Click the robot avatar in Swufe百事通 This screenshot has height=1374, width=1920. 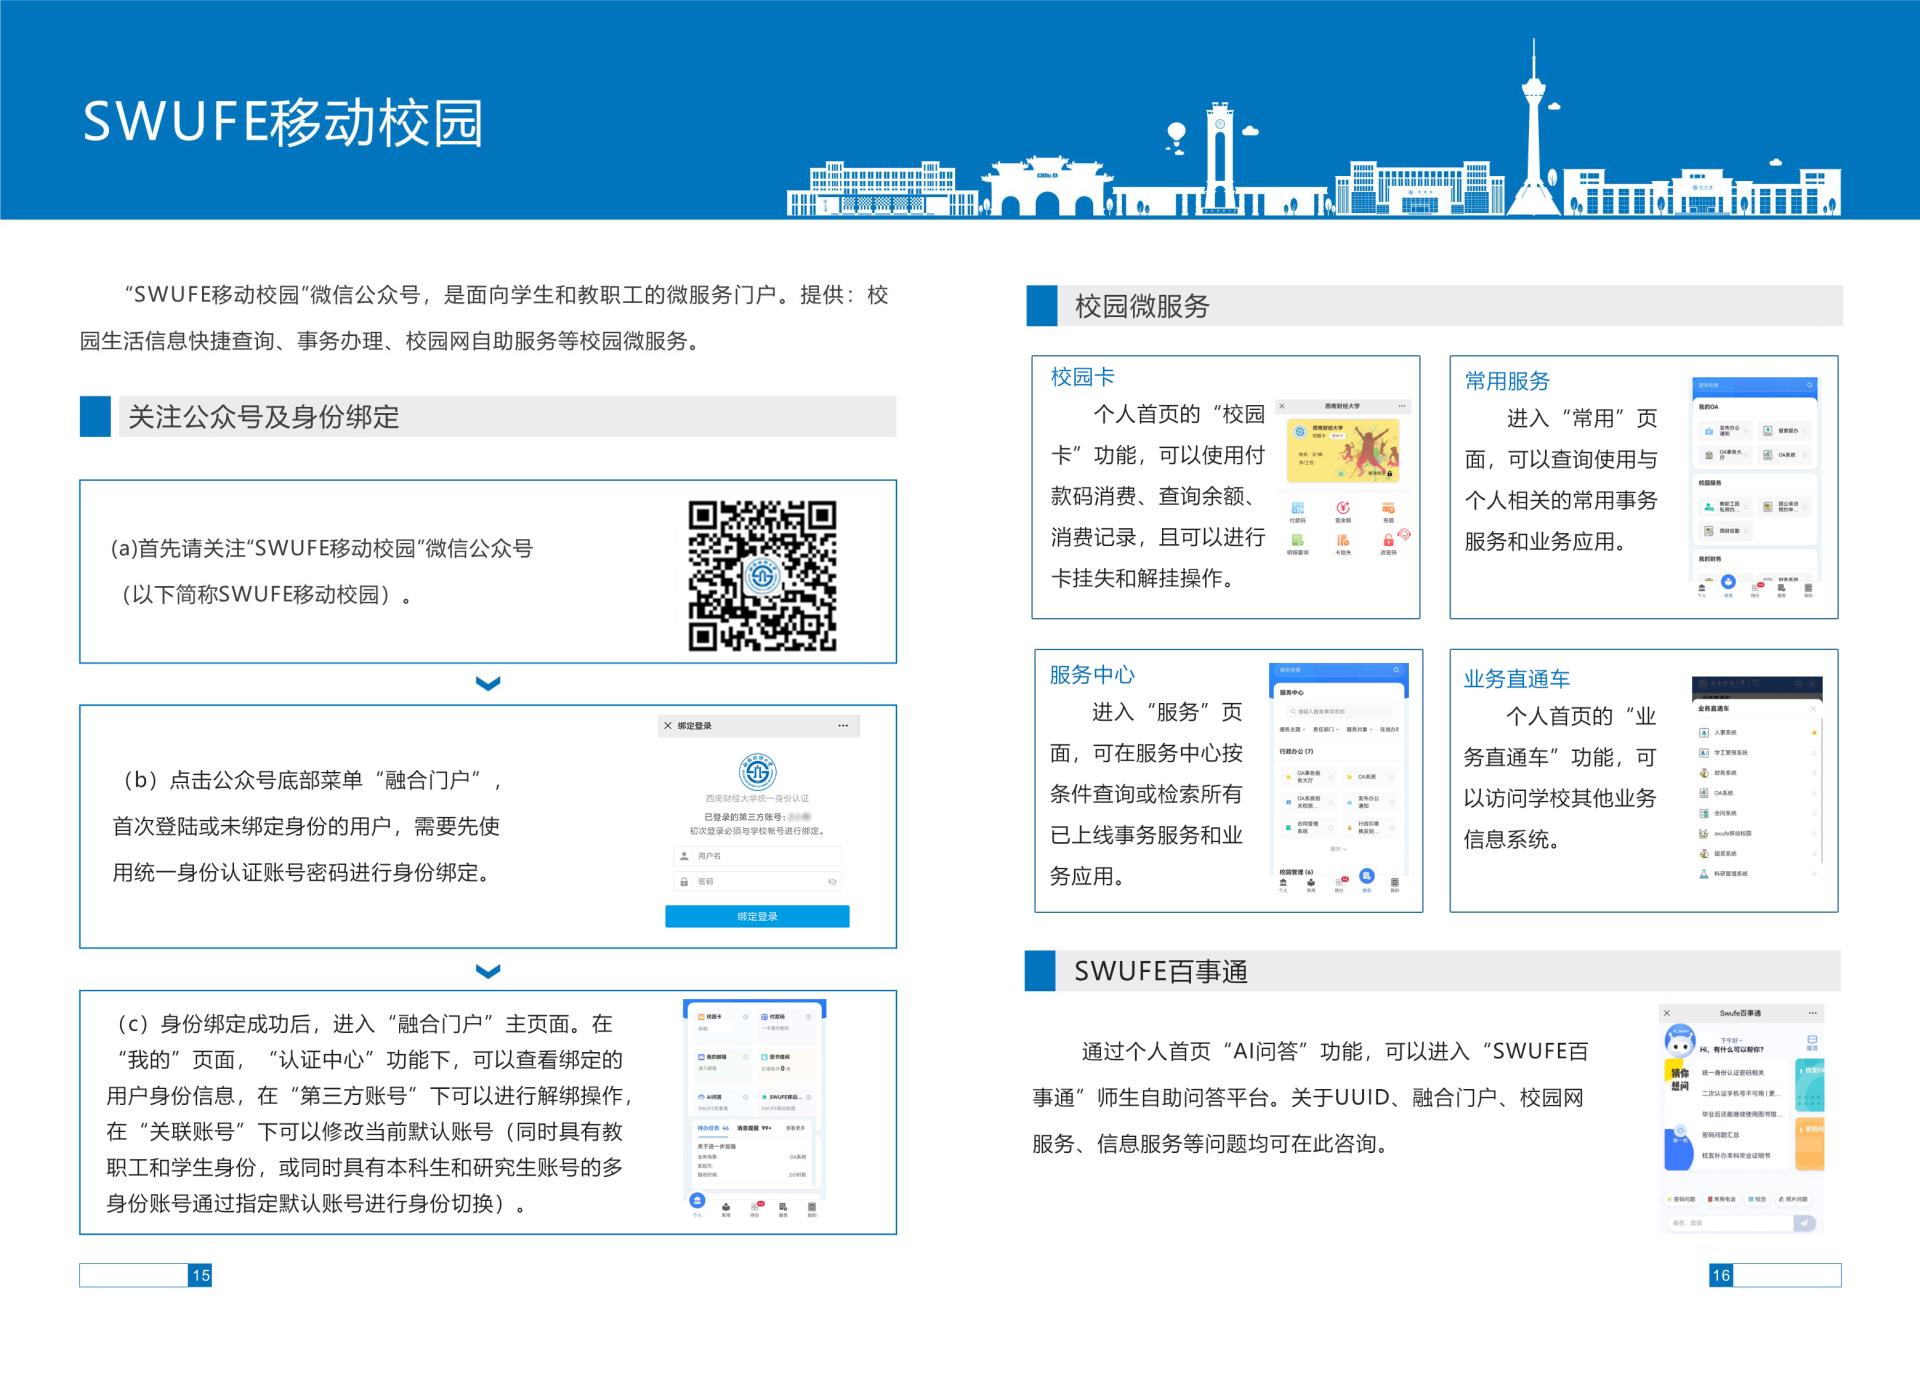[1679, 1041]
